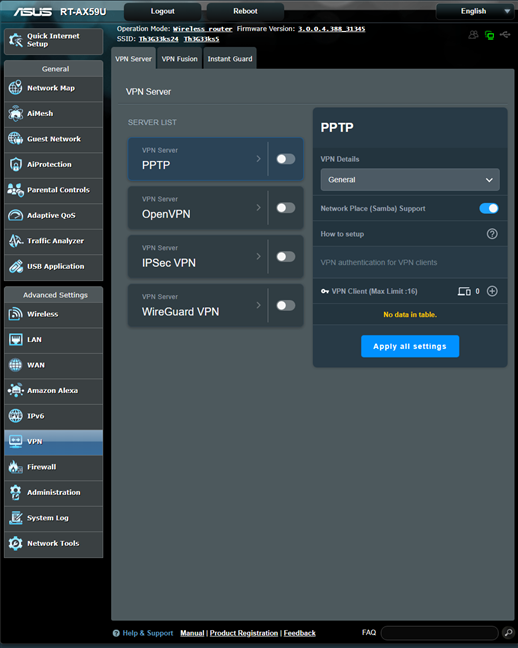Open the Manual link in footer
Image resolution: width=518 pixels, height=648 pixels.
(x=192, y=633)
